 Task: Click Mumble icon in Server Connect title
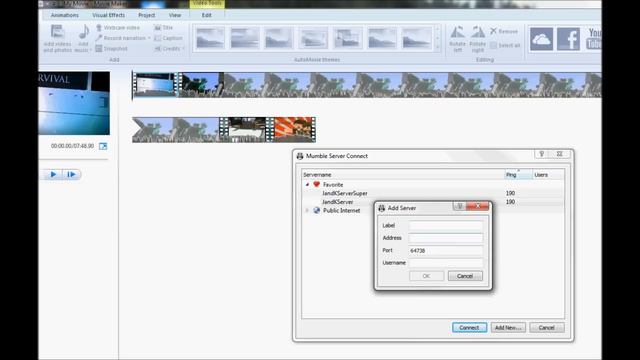tap(300, 156)
